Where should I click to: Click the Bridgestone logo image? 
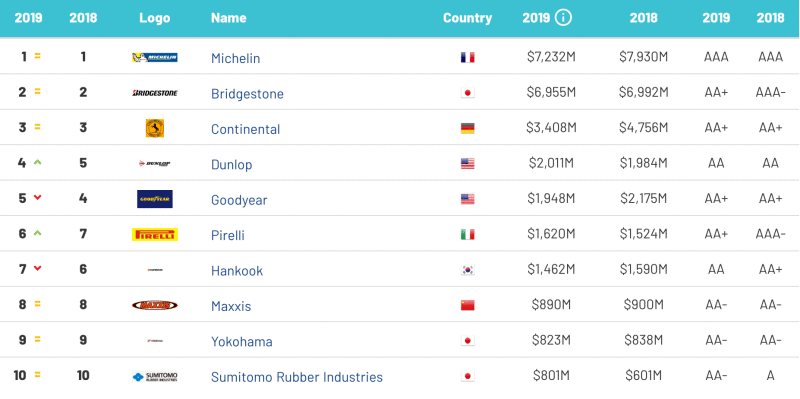pyautogui.click(x=155, y=93)
